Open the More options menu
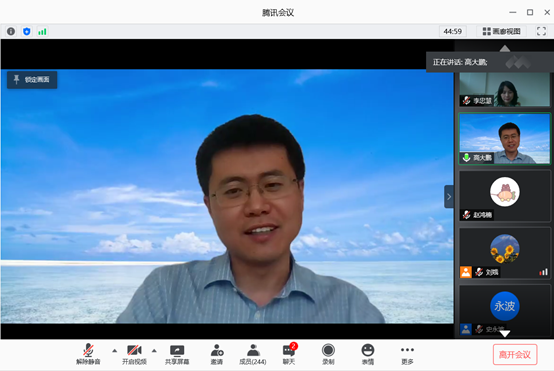554x371 pixels. pyautogui.click(x=407, y=354)
